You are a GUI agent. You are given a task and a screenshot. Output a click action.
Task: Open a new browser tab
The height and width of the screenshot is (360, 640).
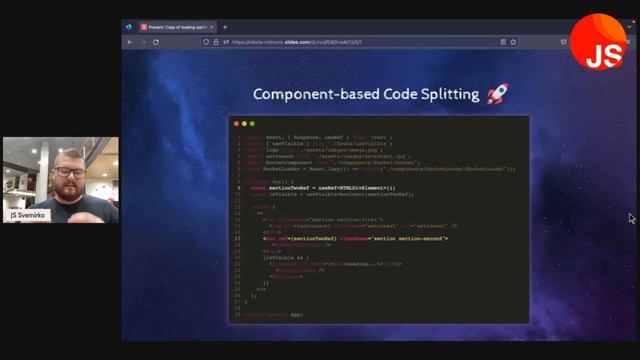pyautogui.click(x=225, y=27)
